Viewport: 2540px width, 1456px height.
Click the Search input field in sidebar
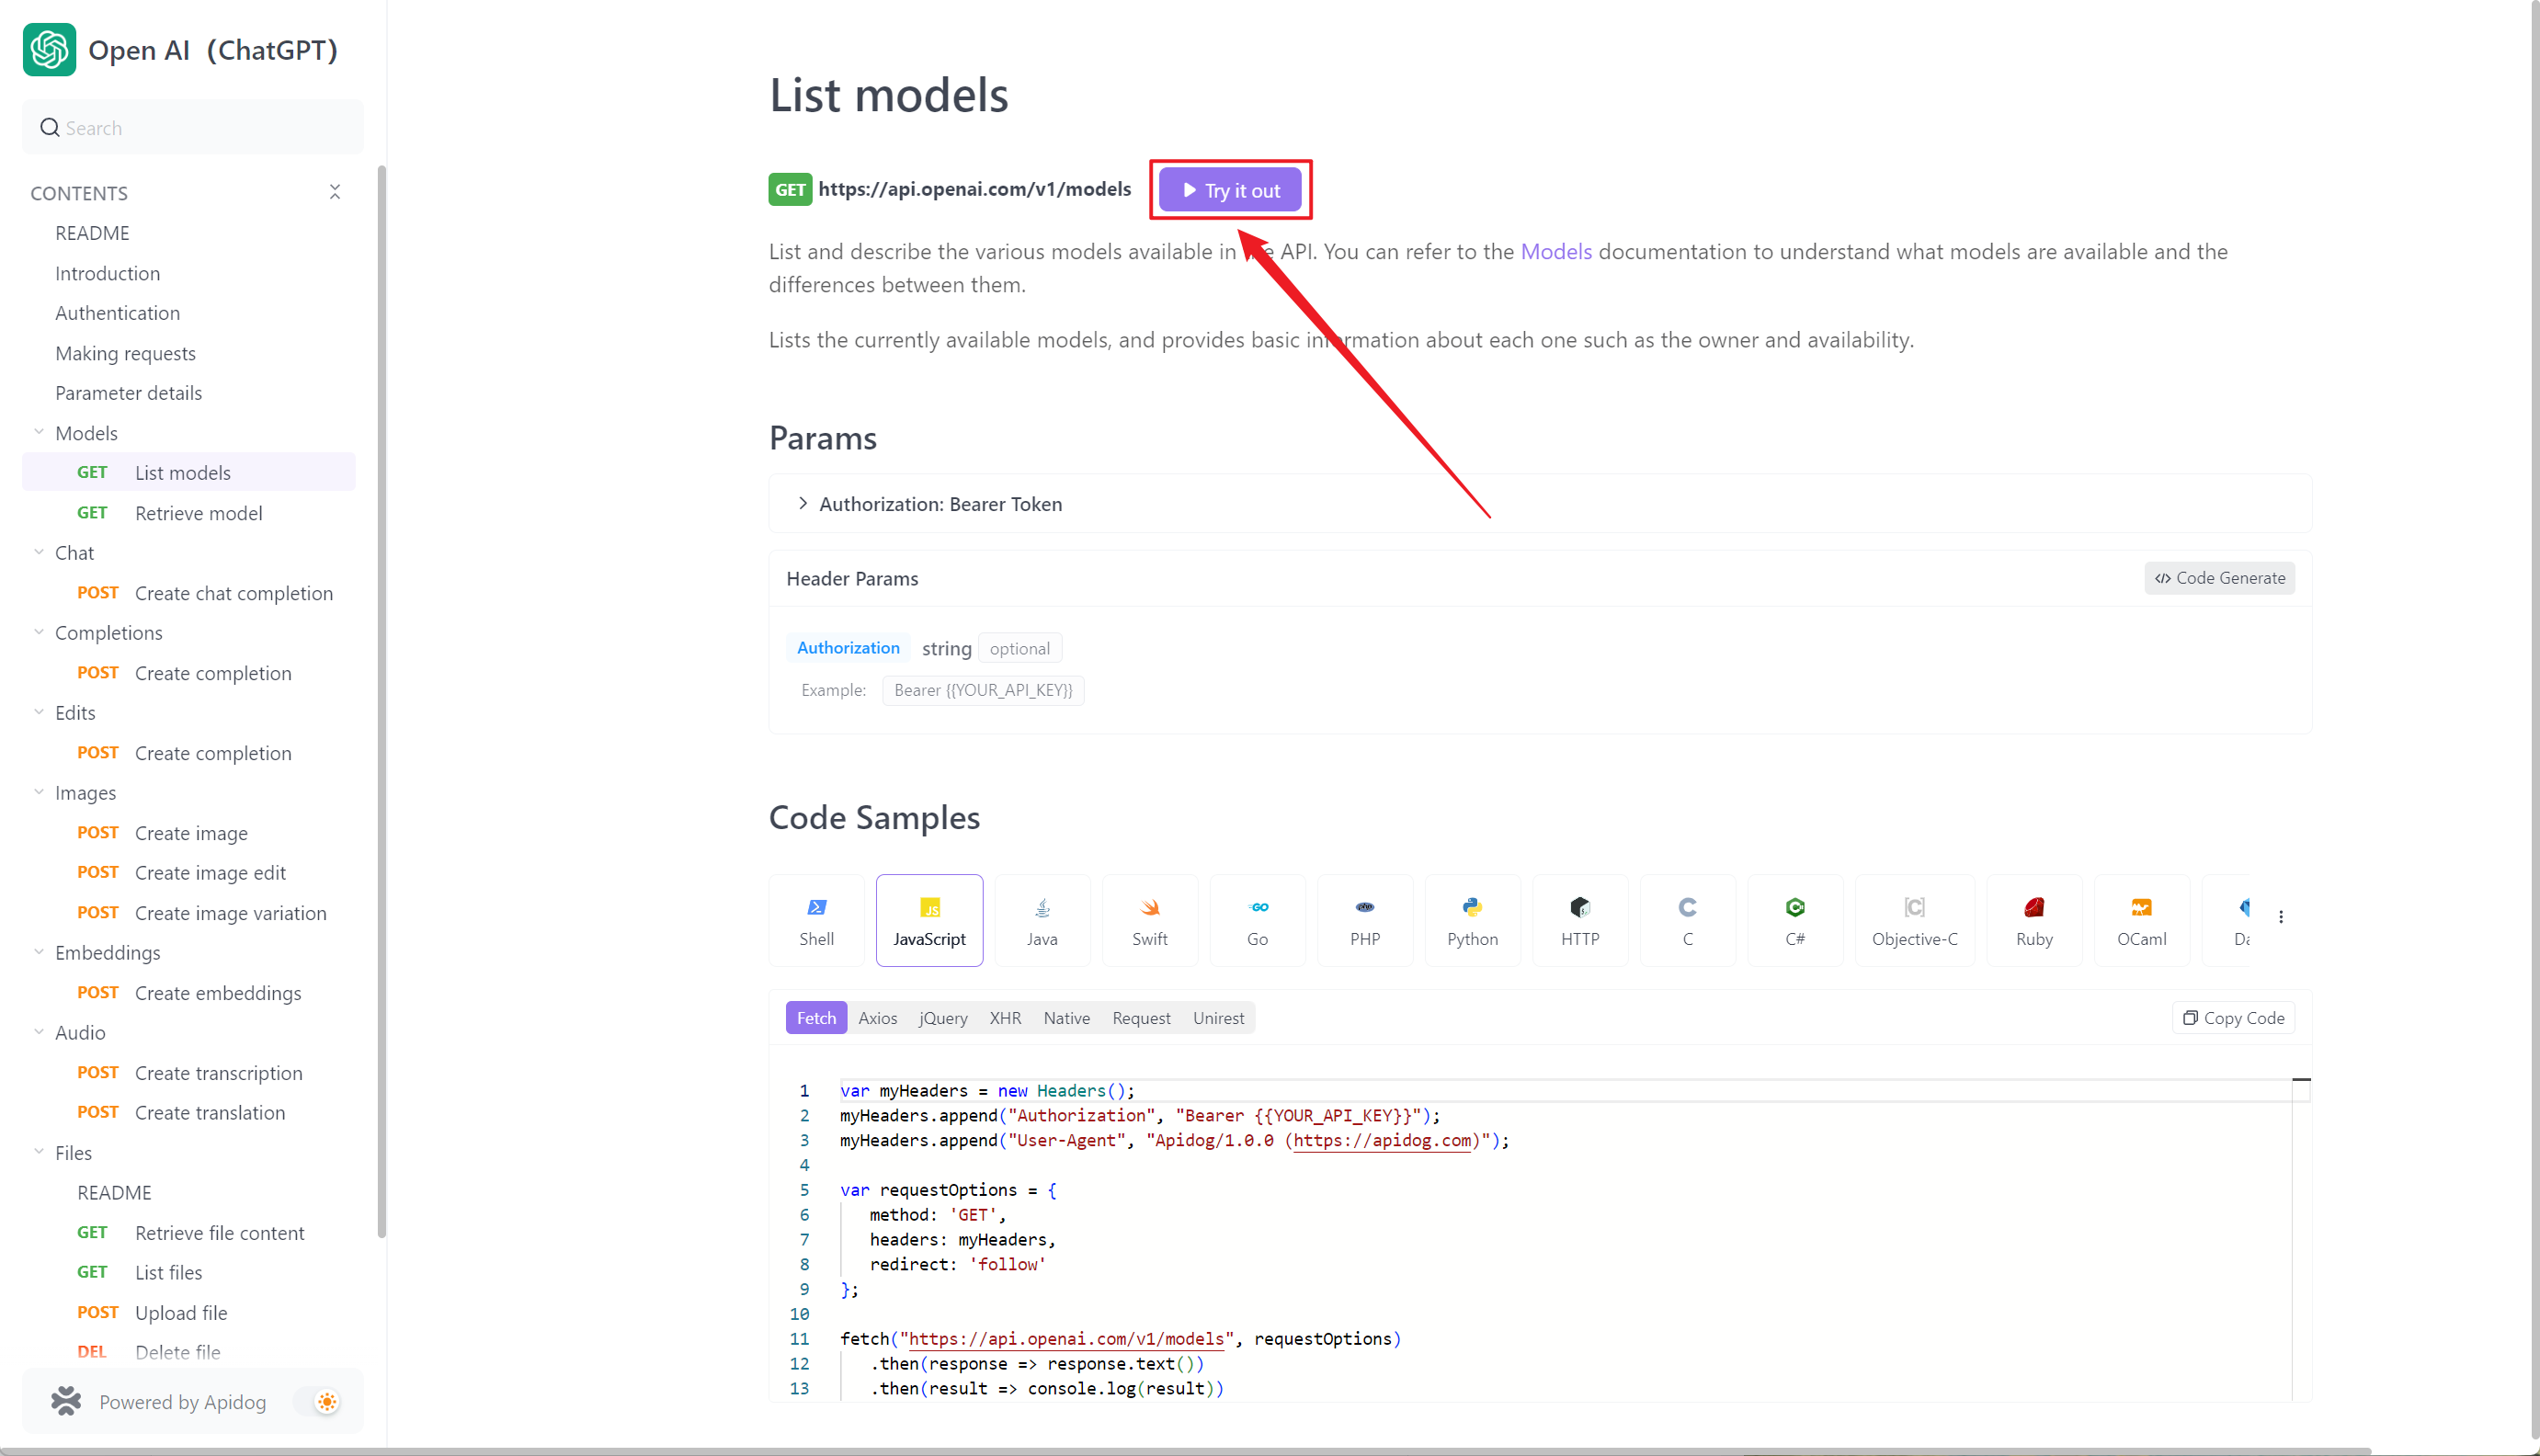point(192,127)
